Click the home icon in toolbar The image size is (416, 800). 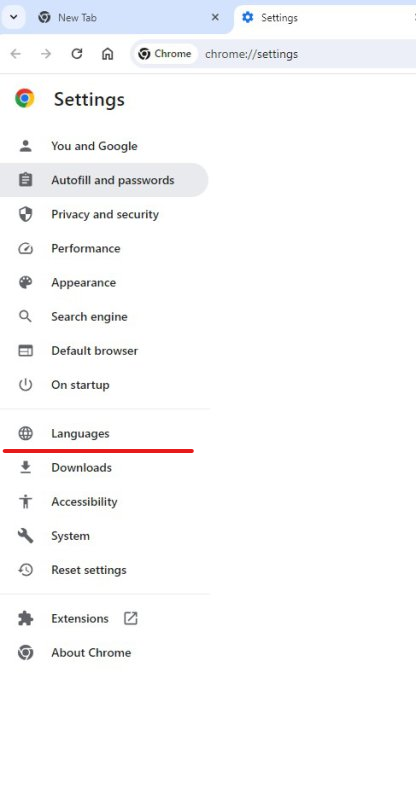[x=107, y=54]
